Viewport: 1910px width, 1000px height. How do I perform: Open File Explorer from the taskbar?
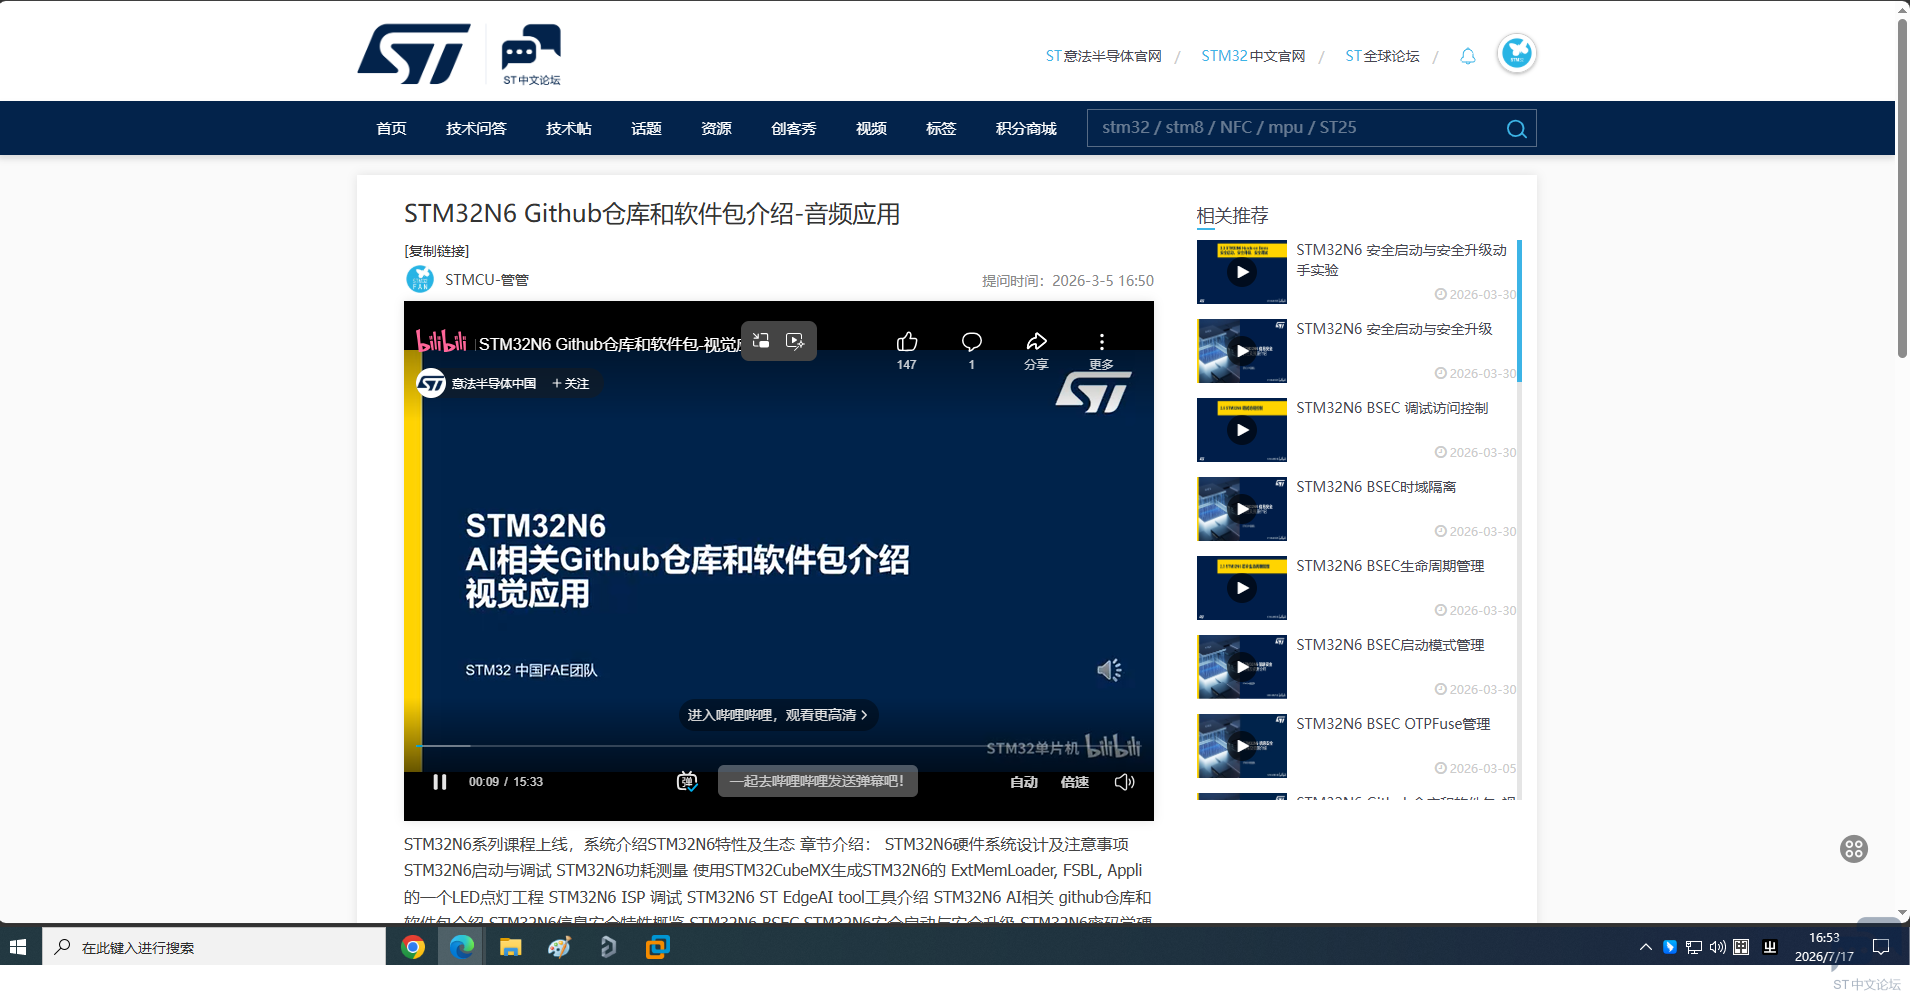pyautogui.click(x=510, y=947)
